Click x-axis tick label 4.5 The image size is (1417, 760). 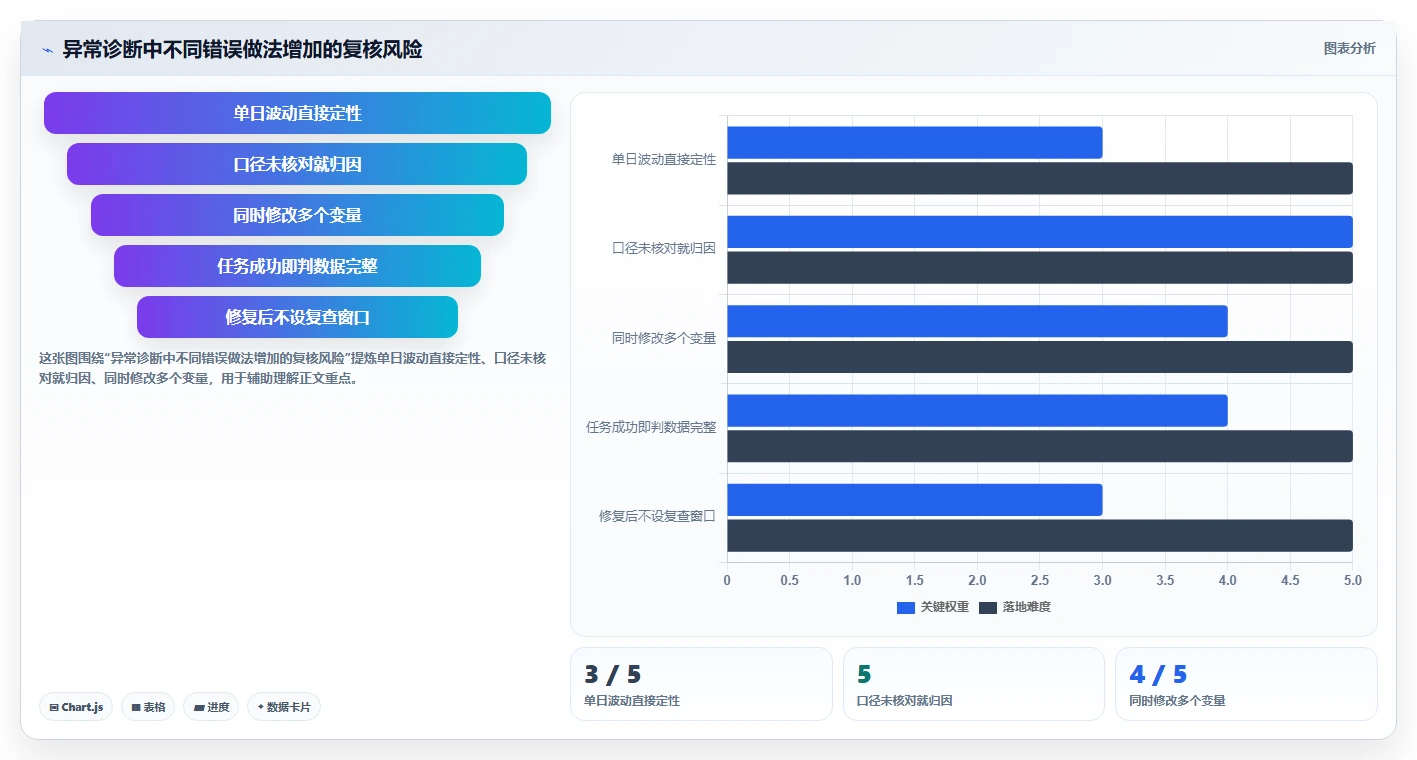pyautogui.click(x=1290, y=580)
